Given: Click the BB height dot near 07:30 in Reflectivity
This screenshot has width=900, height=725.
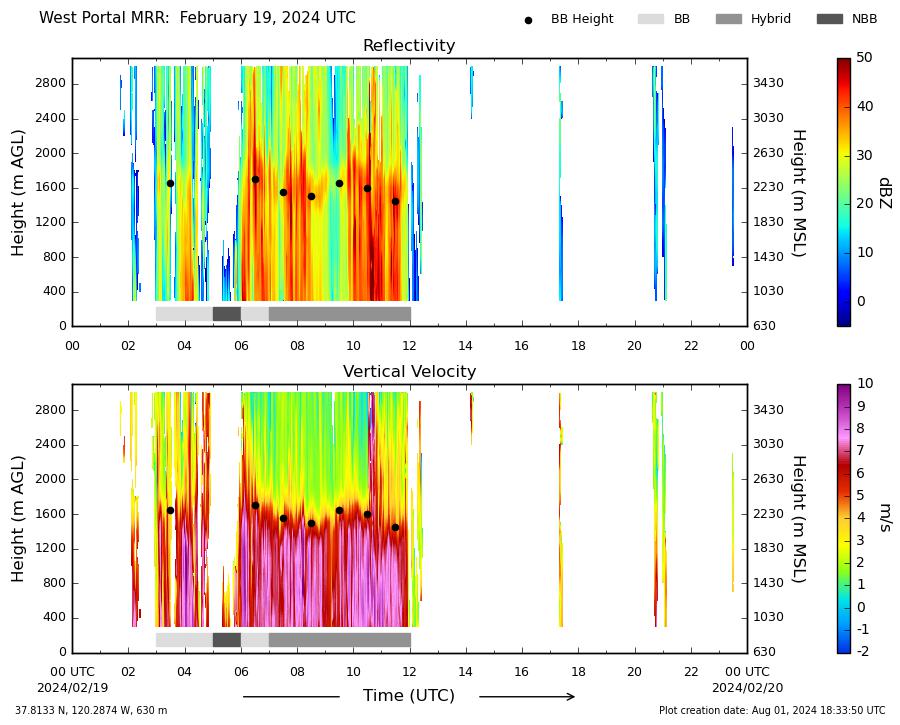Looking at the screenshot, I should tap(284, 193).
